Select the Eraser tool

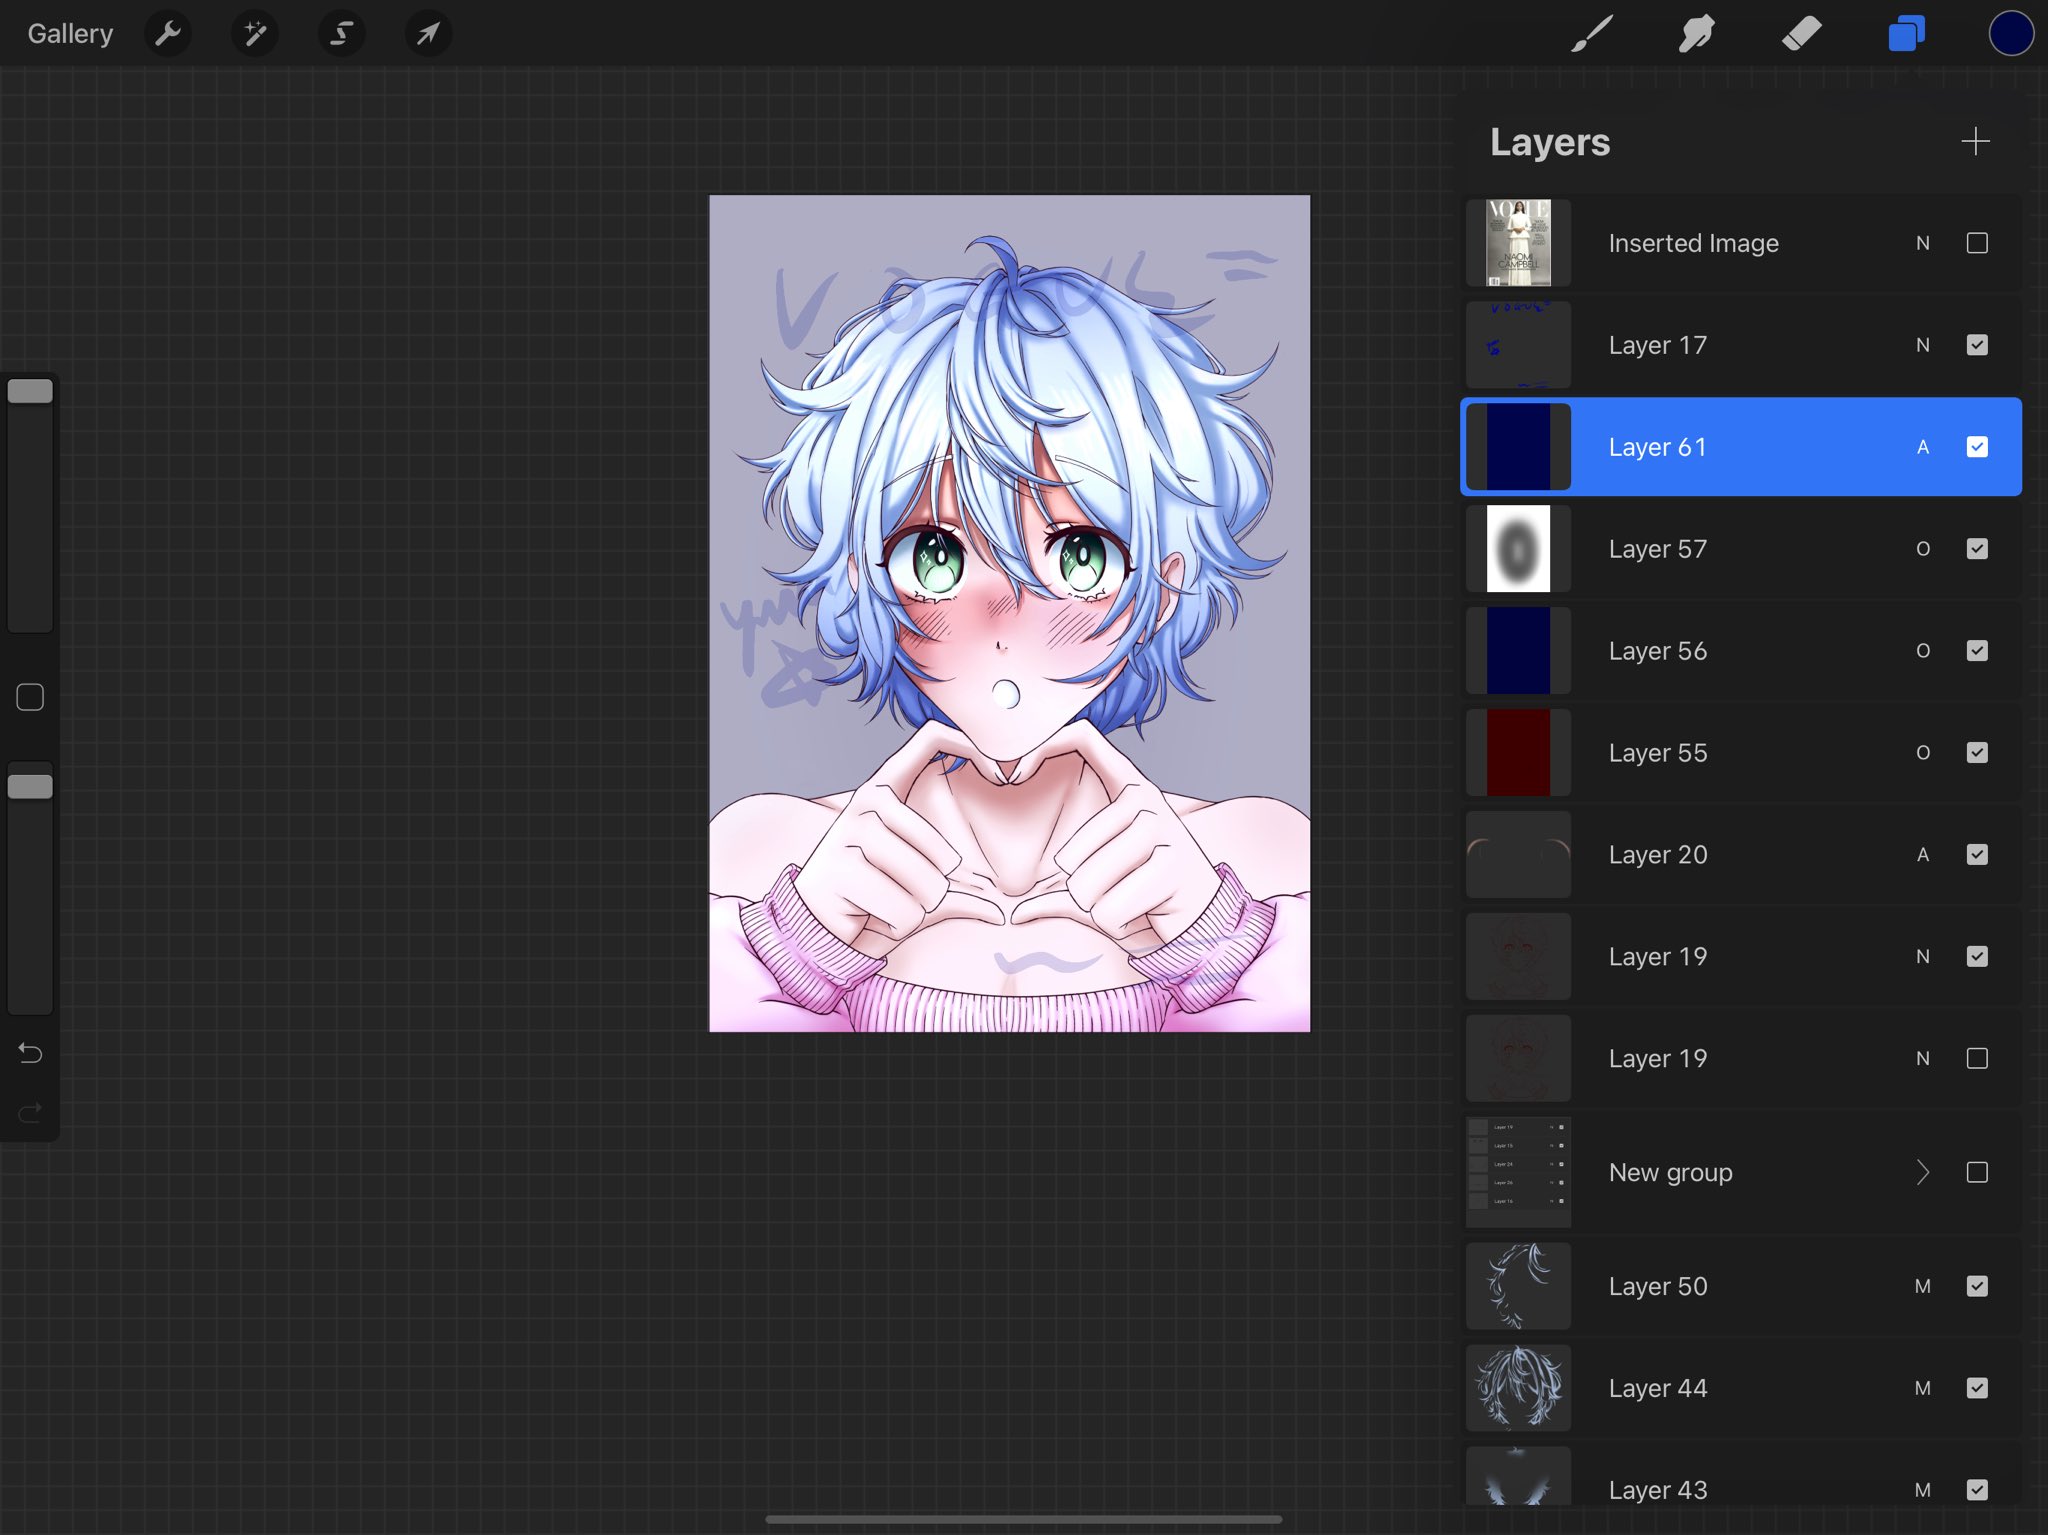1801,34
